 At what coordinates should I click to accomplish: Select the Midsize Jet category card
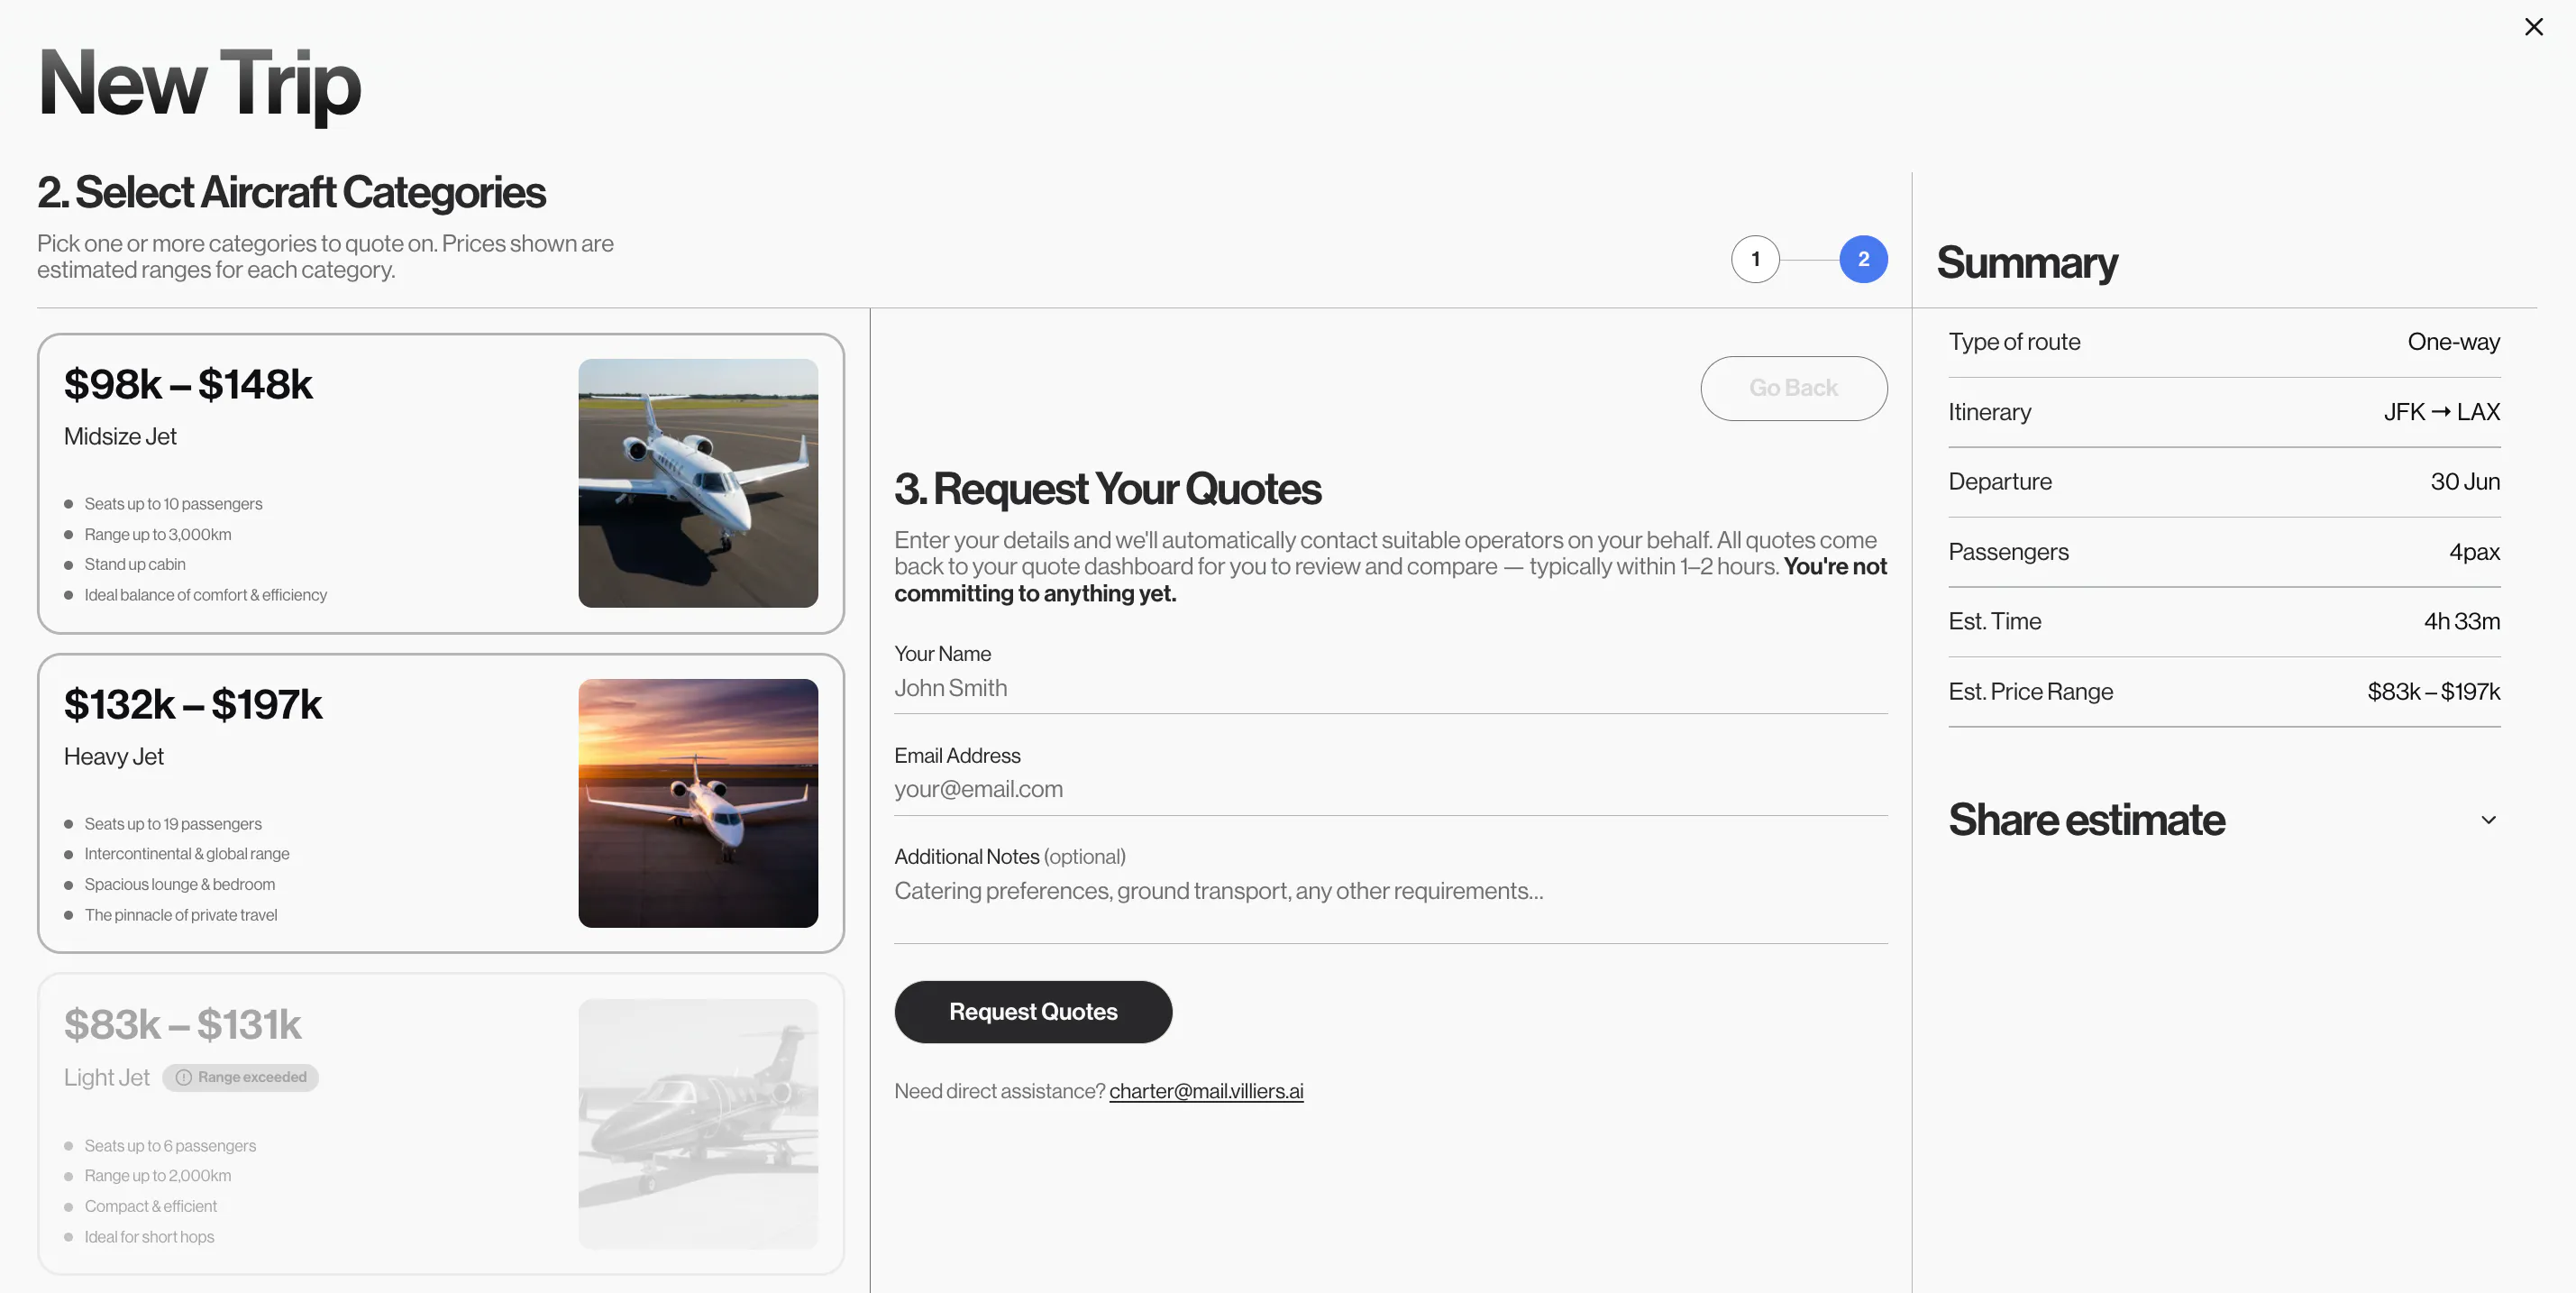point(441,483)
